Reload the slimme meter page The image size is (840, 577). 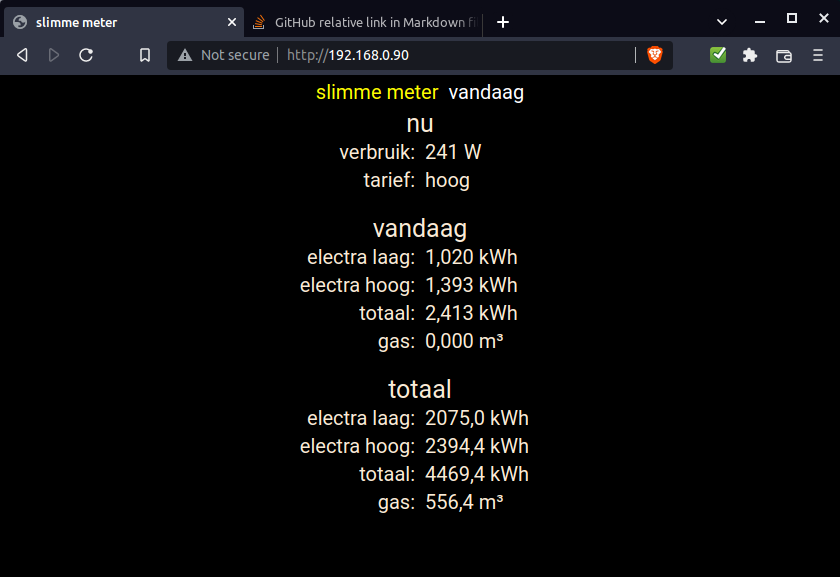[x=86, y=55]
